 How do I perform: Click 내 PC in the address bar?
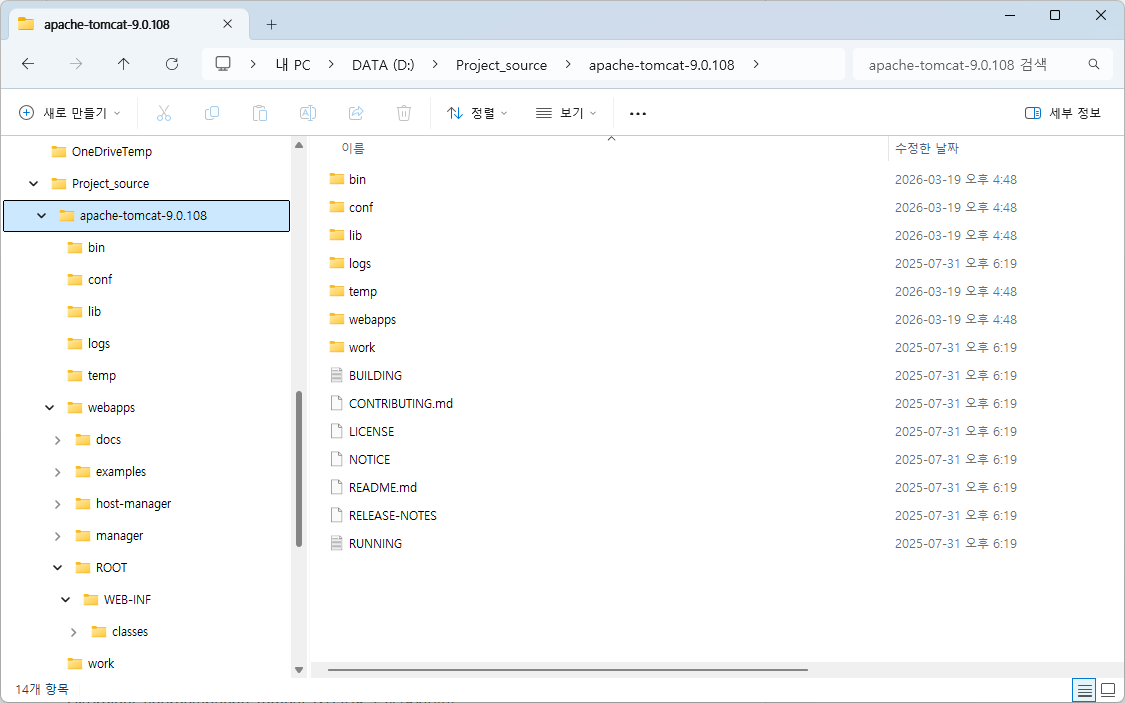[x=293, y=65]
